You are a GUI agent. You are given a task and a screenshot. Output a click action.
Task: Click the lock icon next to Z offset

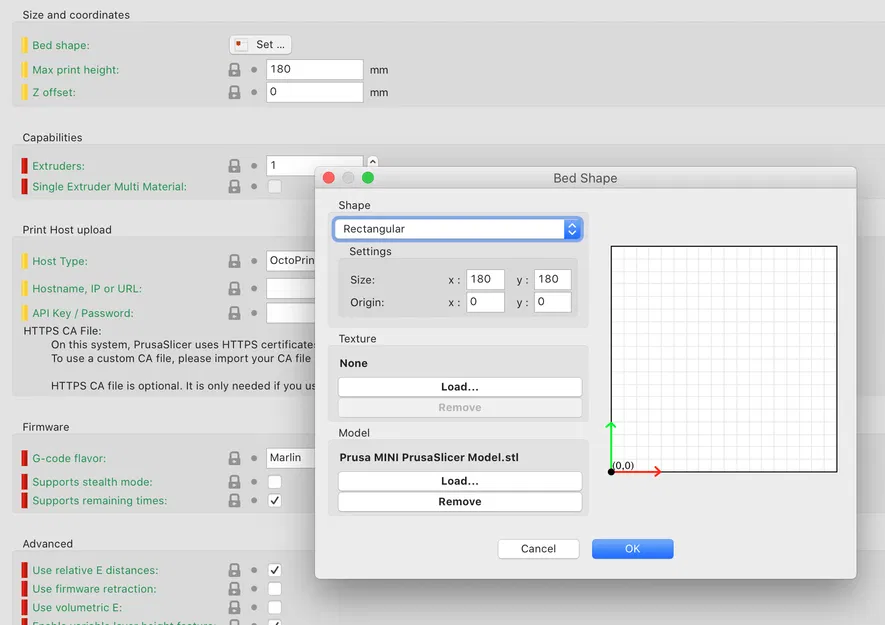tap(234, 92)
